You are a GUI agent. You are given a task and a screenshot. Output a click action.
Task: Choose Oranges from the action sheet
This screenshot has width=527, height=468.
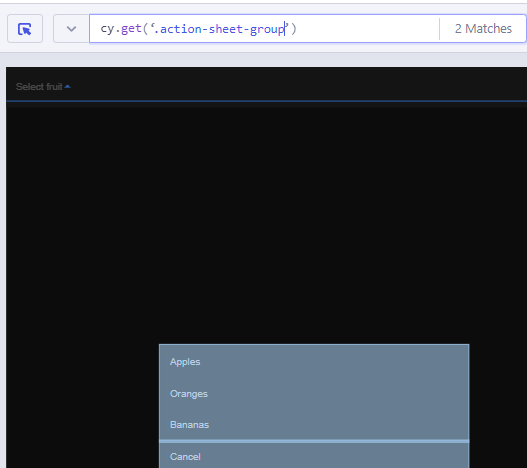coord(314,394)
